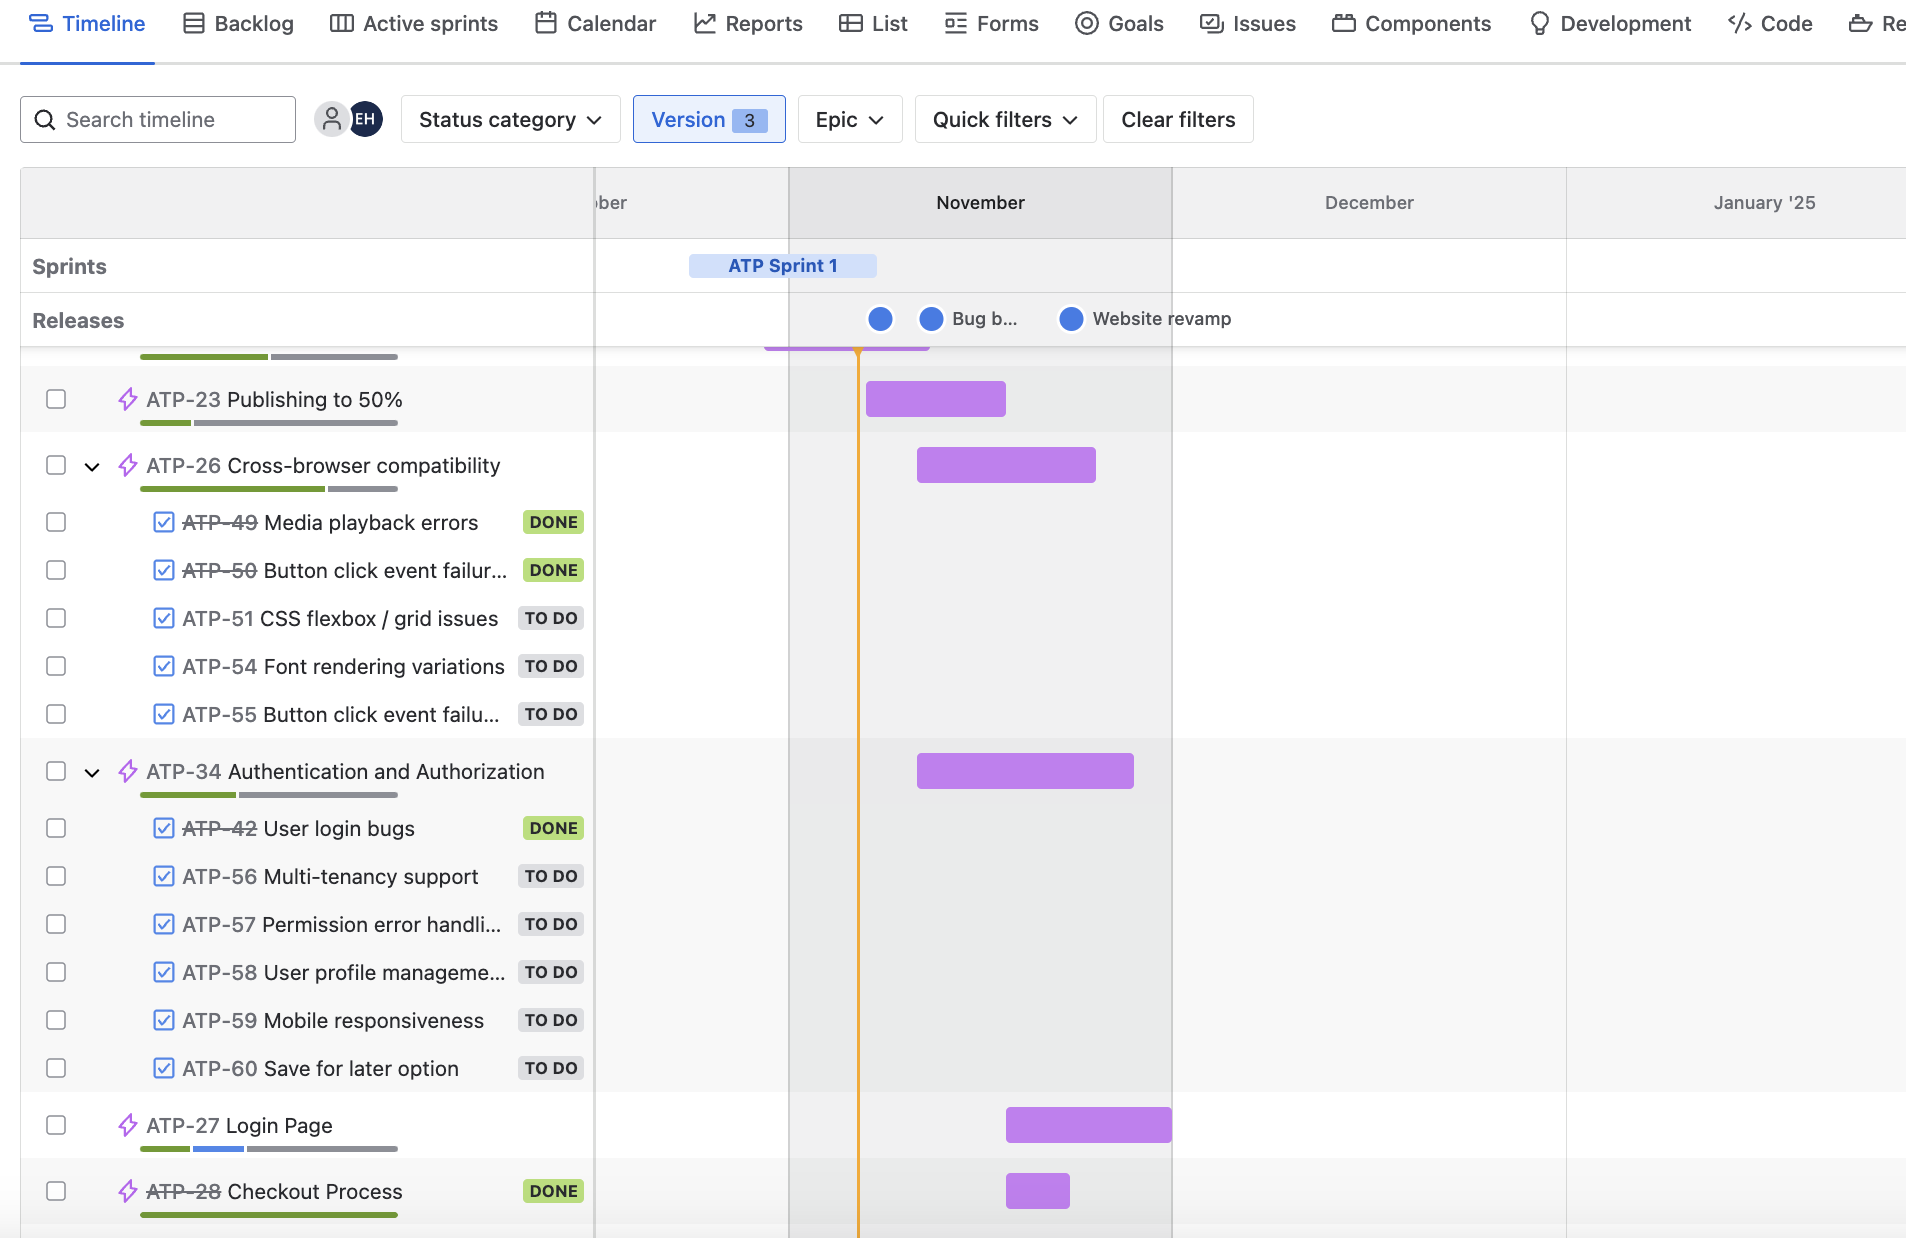Open the EH avatar filter
This screenshot has width=1906, height=1238.
365,118
